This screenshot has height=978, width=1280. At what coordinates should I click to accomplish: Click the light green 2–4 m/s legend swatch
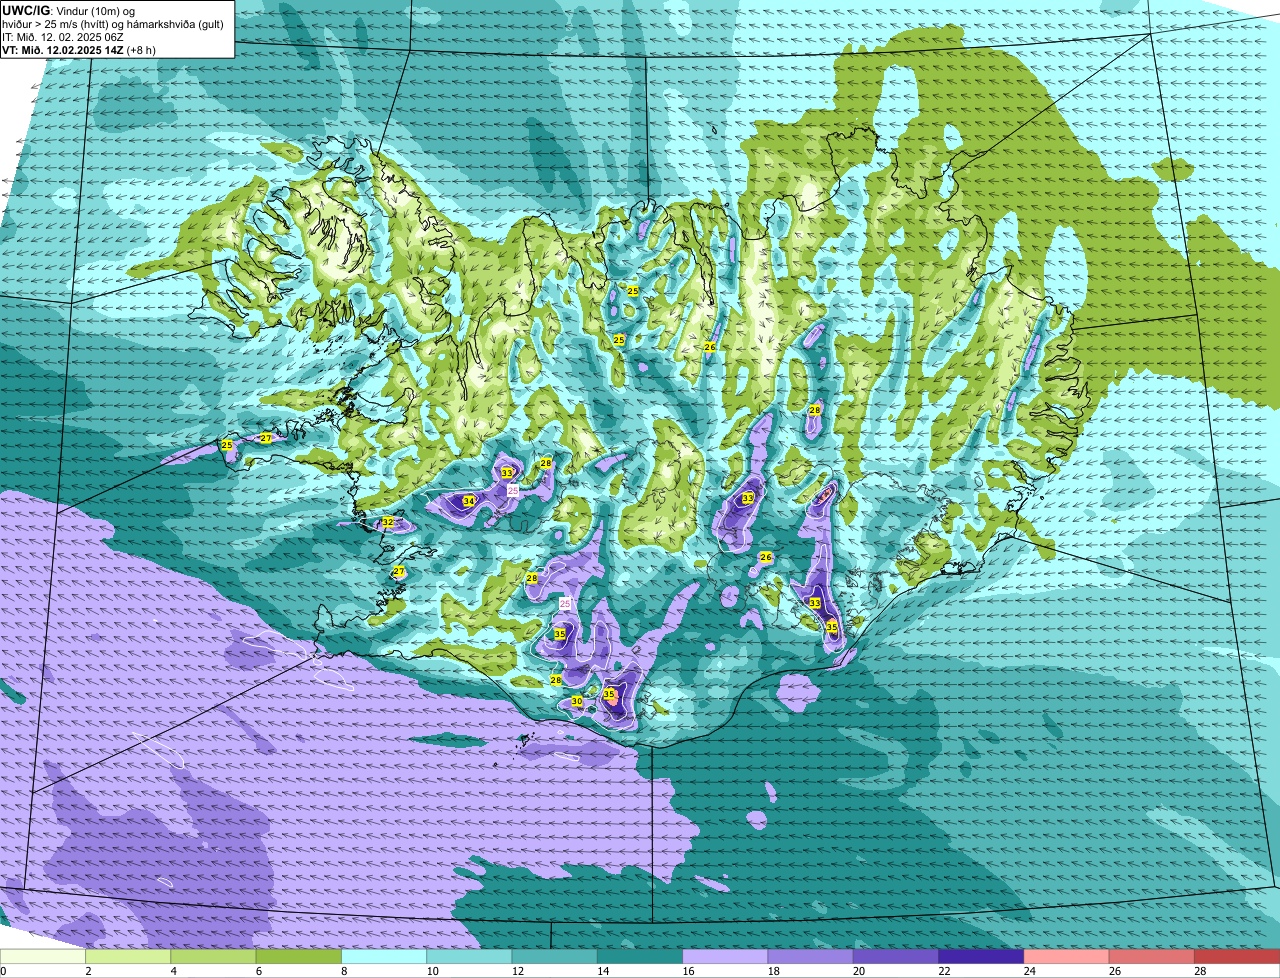pyautogui.click(x=128, y=956)
